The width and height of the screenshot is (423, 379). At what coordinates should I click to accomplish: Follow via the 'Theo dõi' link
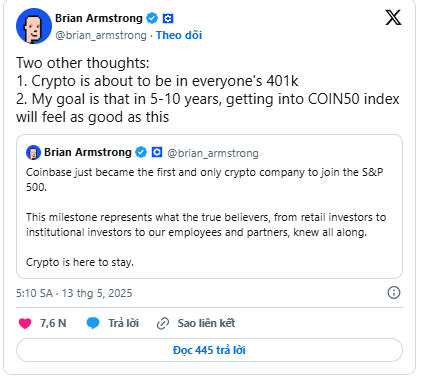click(x=179, y=35)
